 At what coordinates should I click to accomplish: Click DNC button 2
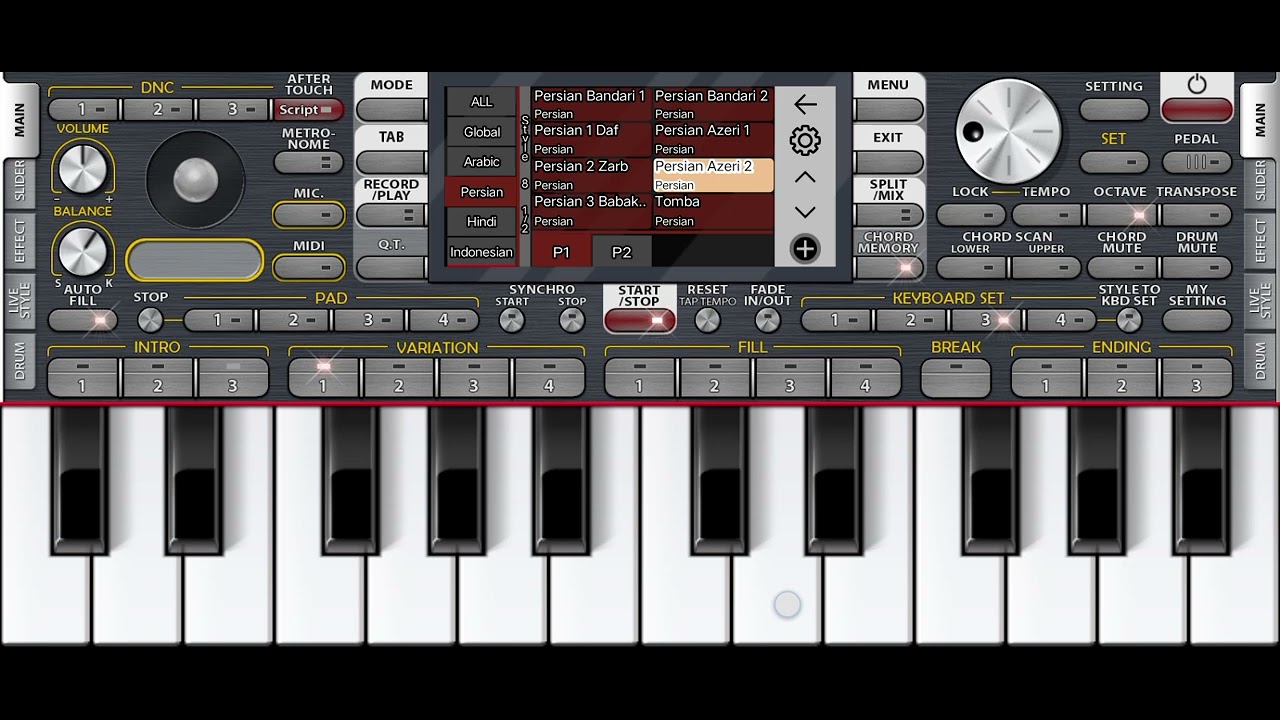159,110
